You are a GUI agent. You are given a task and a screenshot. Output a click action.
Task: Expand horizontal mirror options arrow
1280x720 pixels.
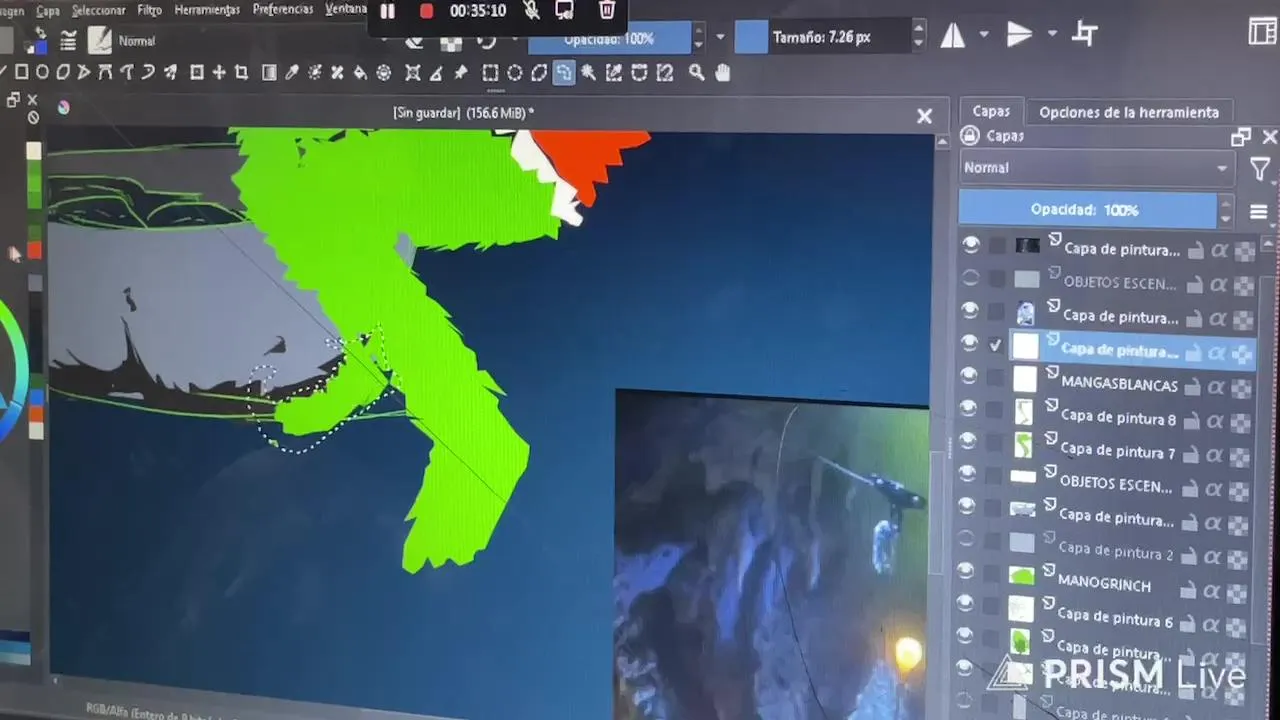click(x=984, y=35)
